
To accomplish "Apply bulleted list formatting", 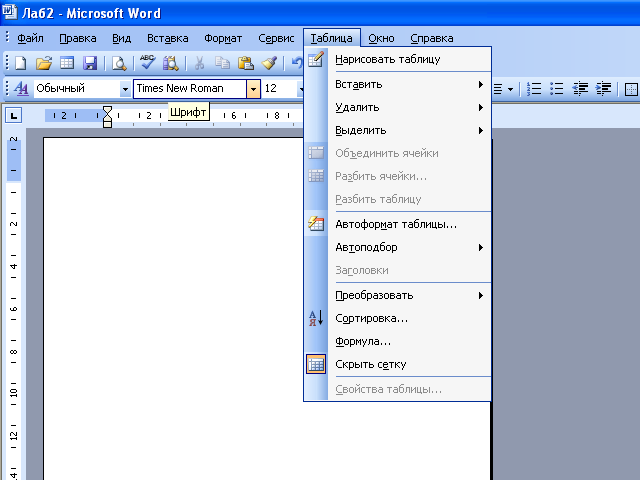I will [x=557, y=88].
